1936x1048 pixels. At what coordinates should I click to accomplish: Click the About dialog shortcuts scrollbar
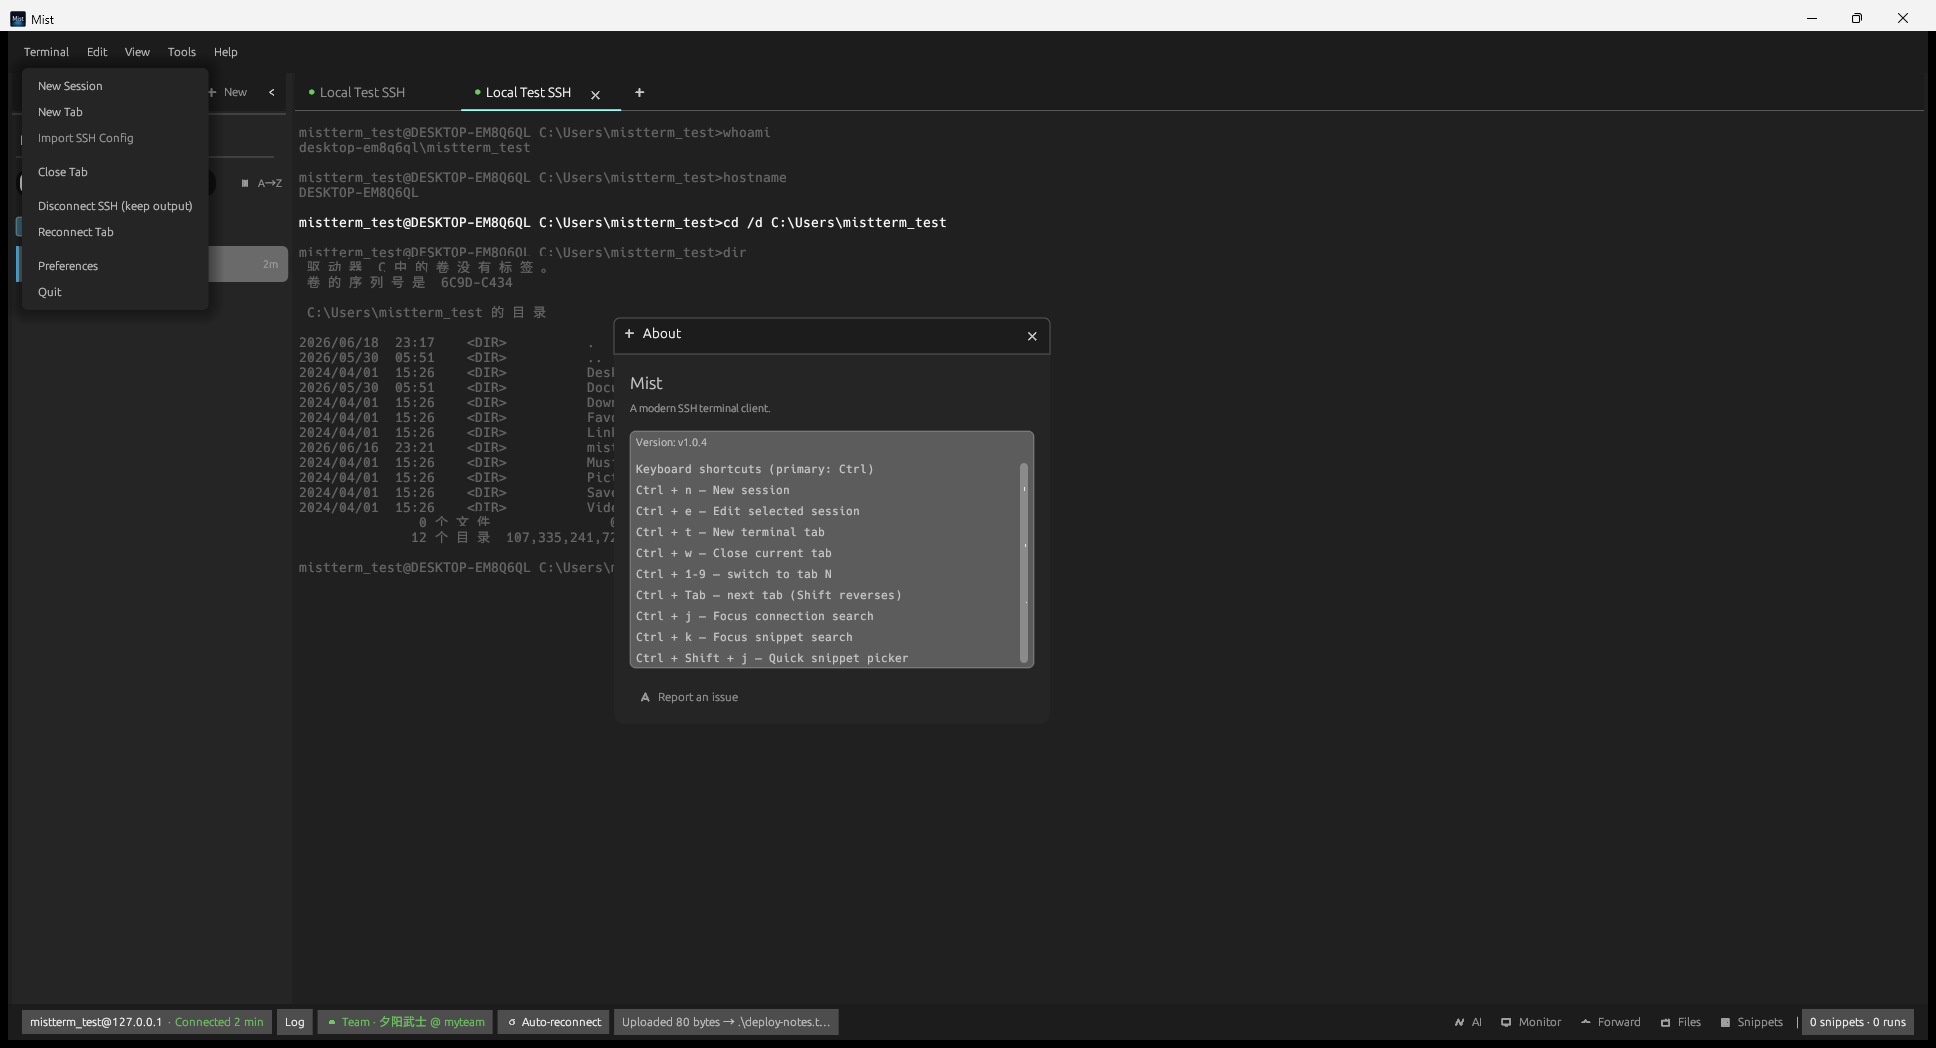pos(1024,561)
